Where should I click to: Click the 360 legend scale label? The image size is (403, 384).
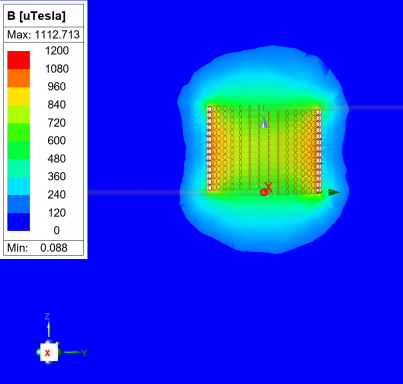click(x=57, y=176)
